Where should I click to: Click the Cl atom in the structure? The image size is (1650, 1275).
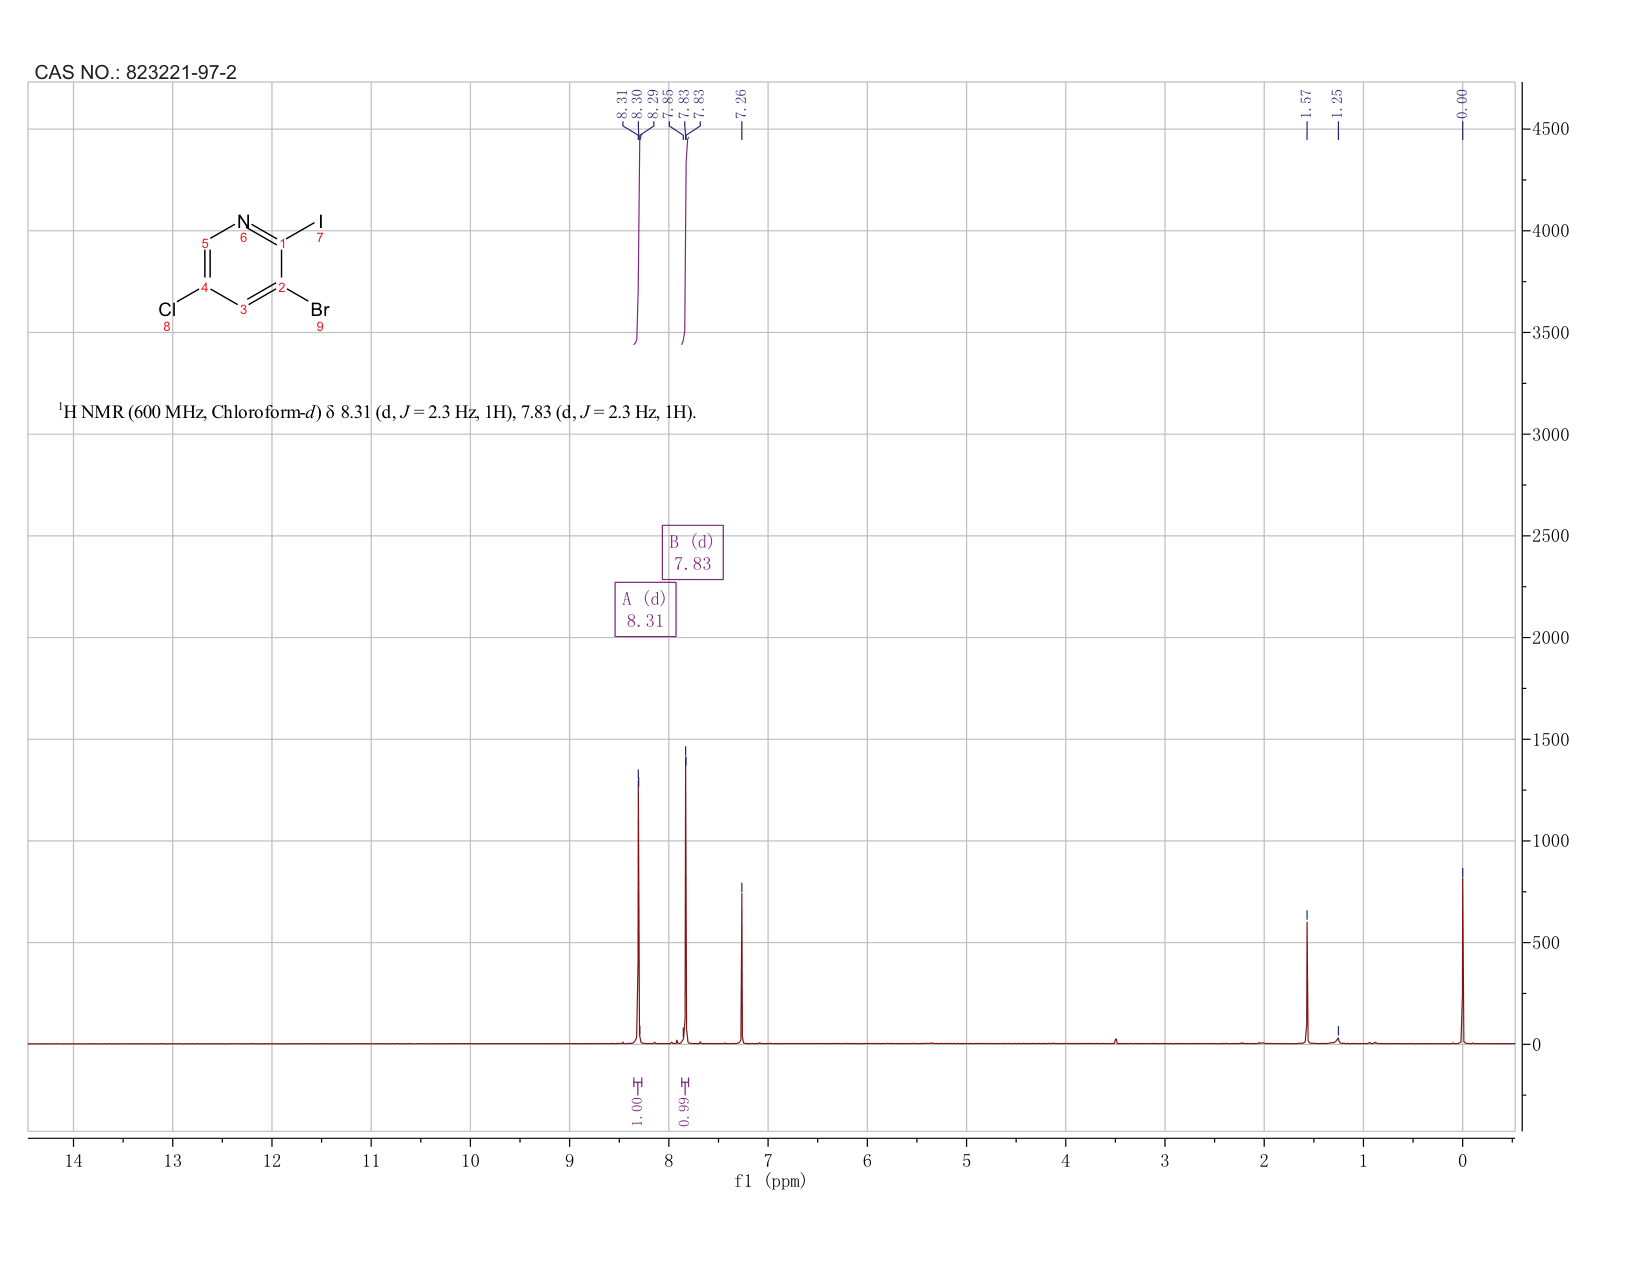tap(167, 310)
